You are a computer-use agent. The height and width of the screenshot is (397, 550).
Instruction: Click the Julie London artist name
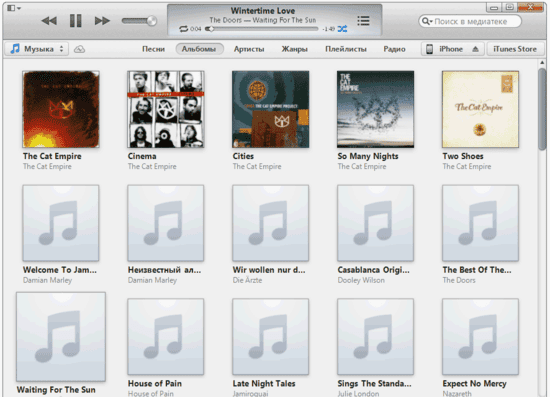(x=358, y=393)
